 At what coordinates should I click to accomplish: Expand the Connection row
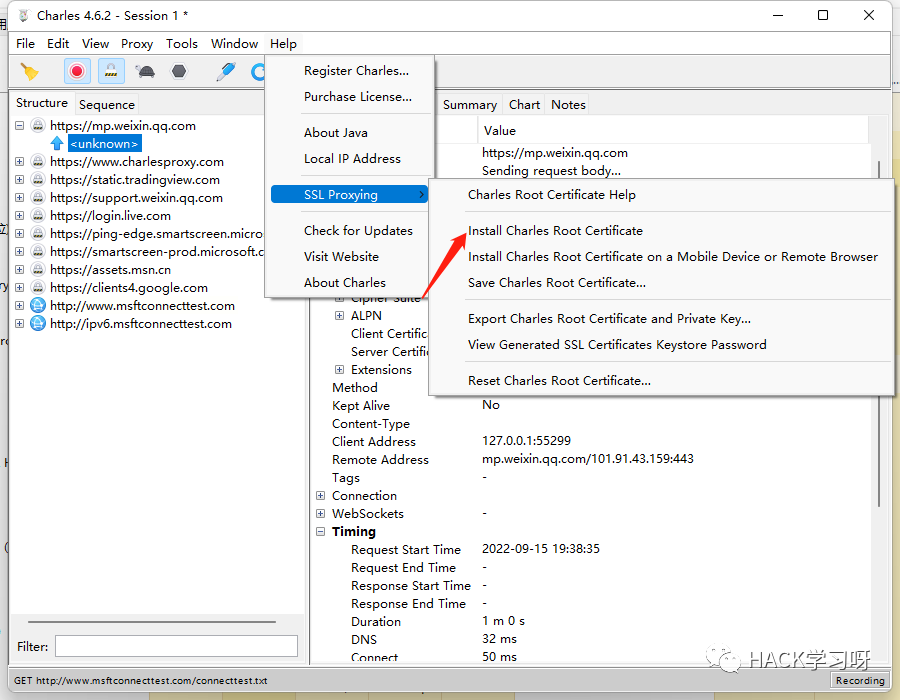tap(321, 496)
